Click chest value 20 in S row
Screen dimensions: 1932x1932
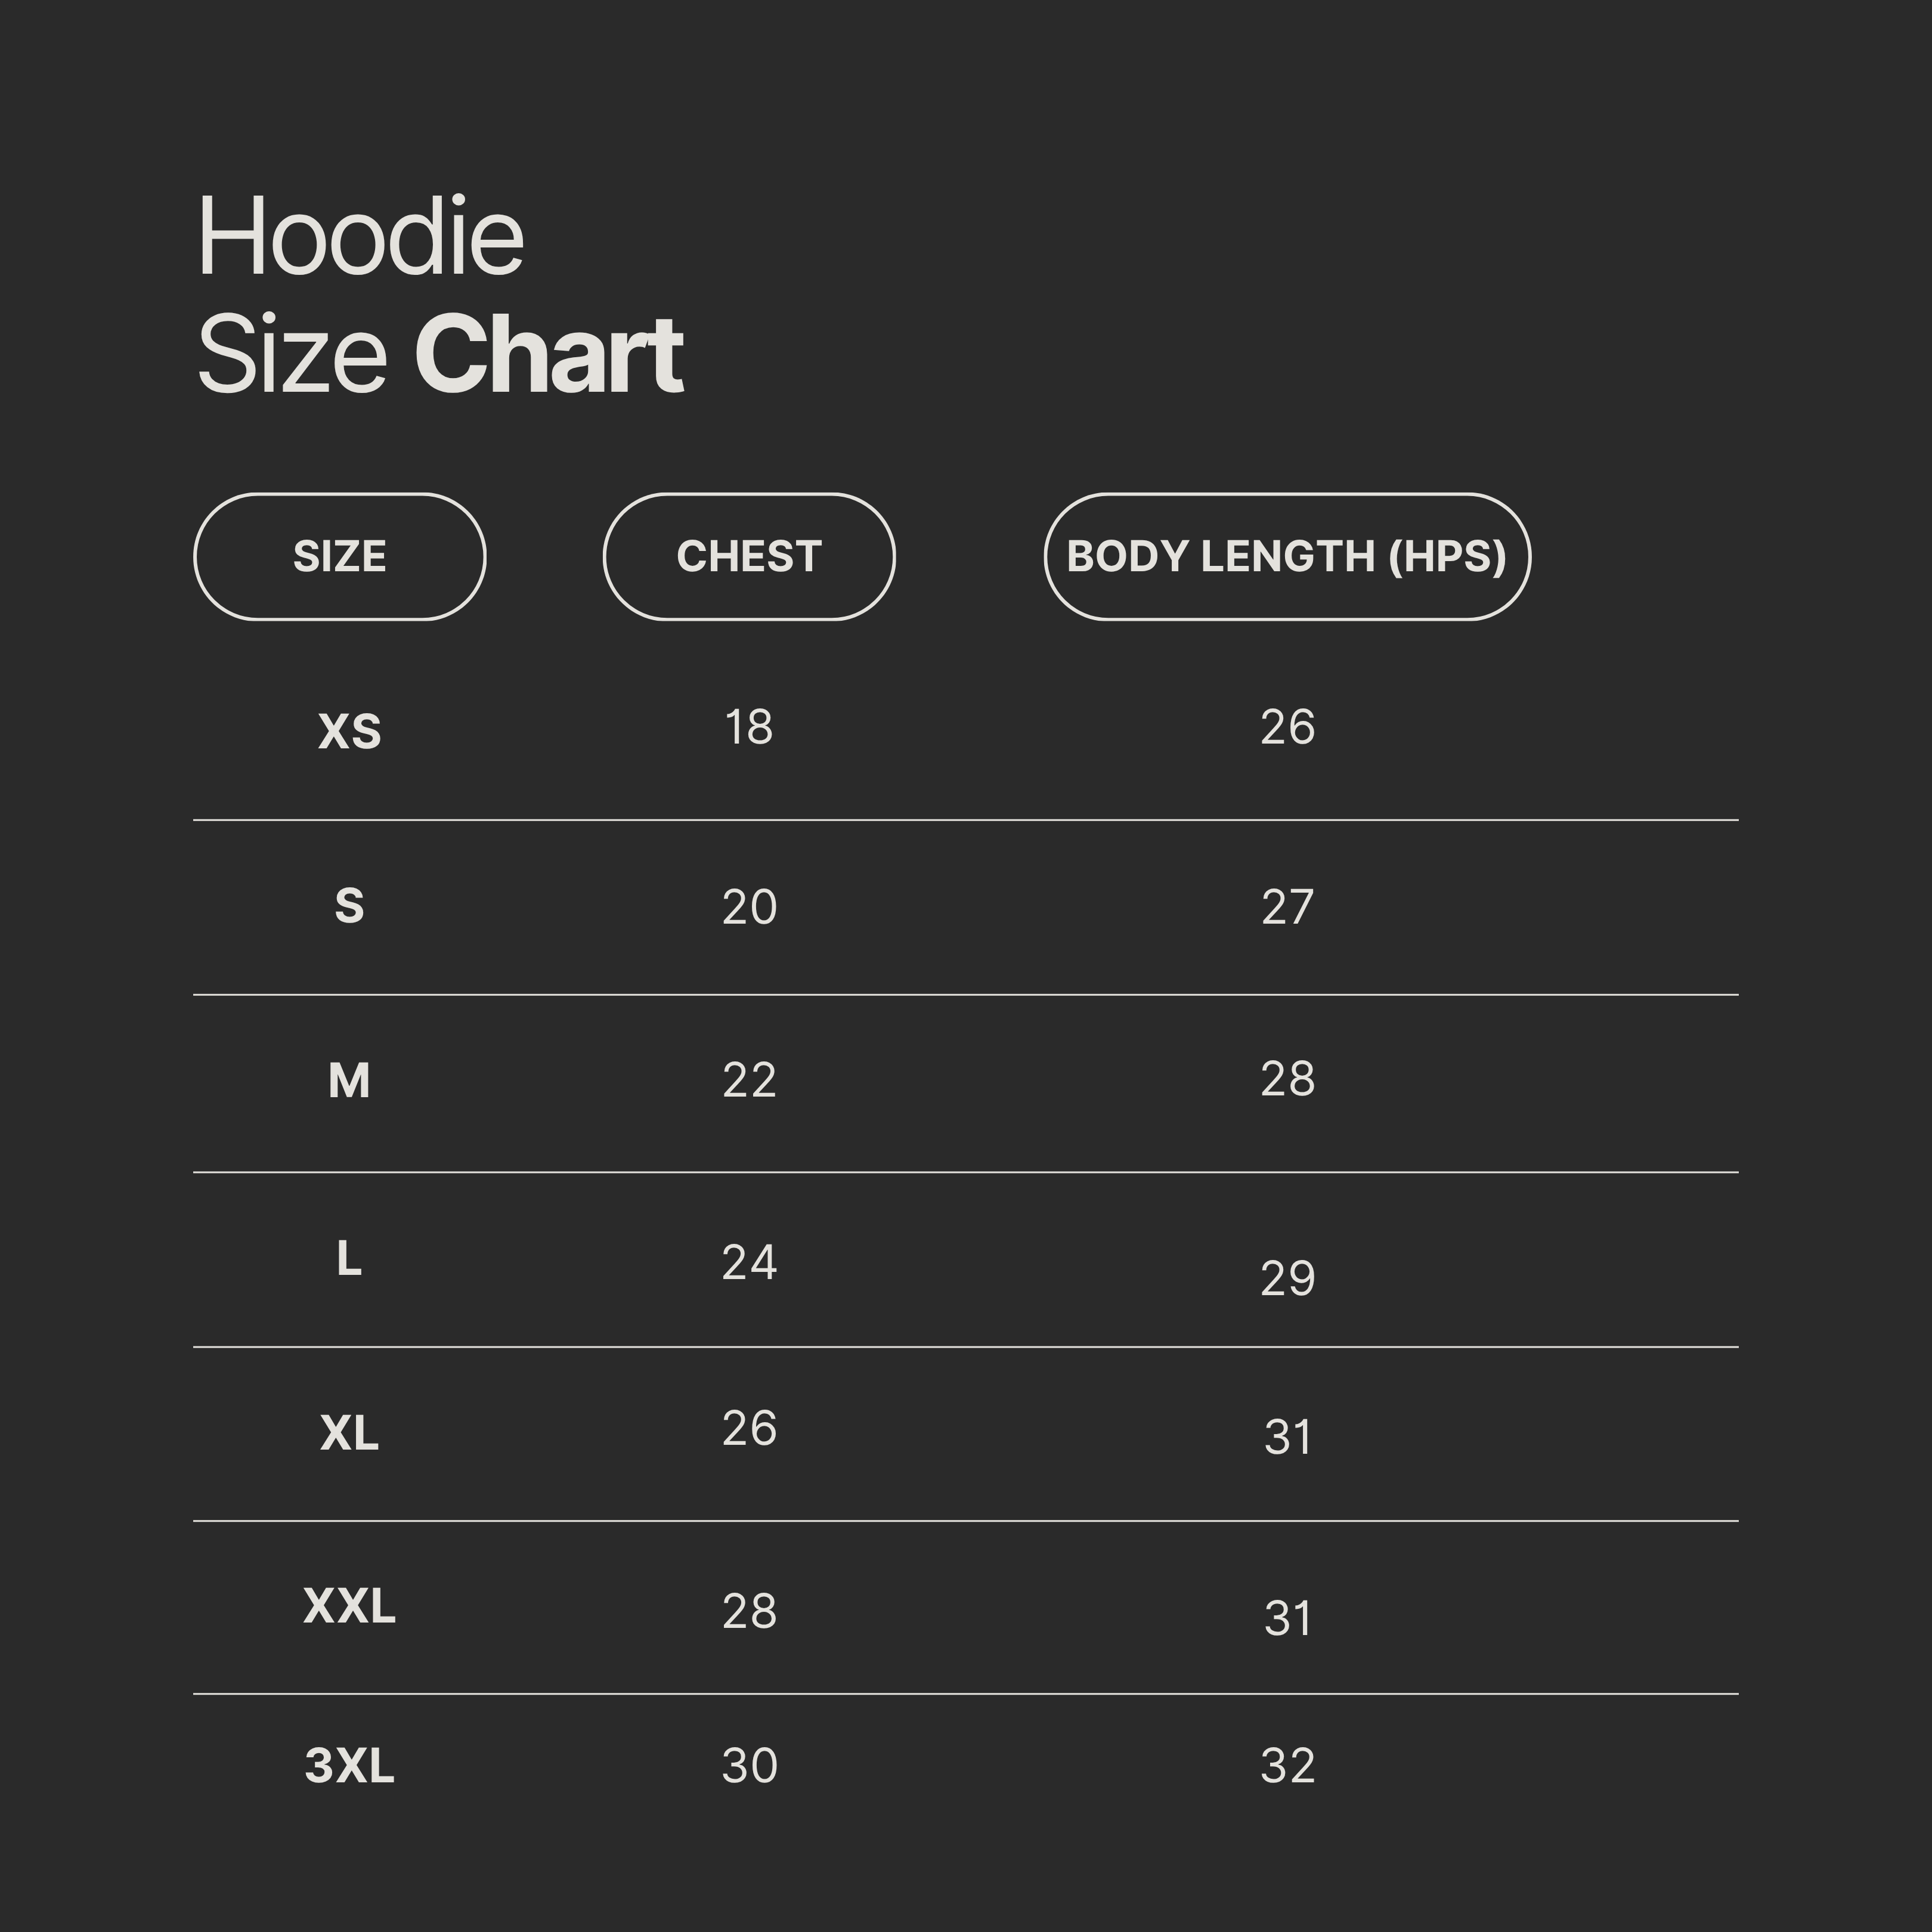pos(749,907)
